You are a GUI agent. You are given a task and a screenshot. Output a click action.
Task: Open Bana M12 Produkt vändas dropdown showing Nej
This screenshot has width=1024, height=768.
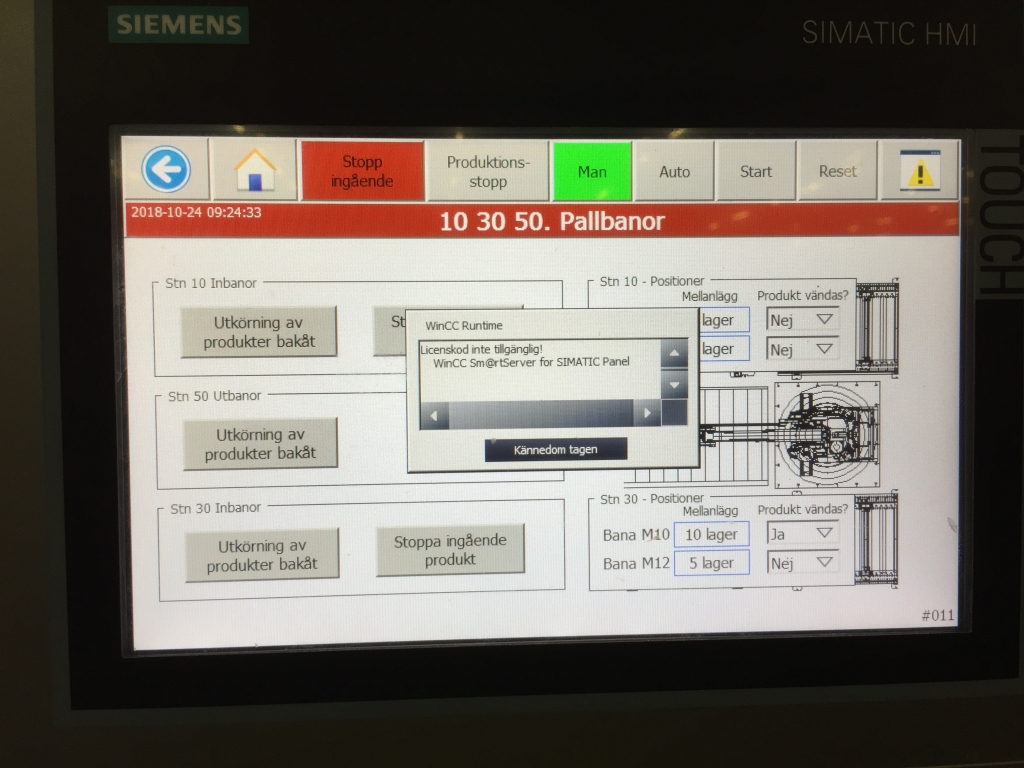coord(802,562)
